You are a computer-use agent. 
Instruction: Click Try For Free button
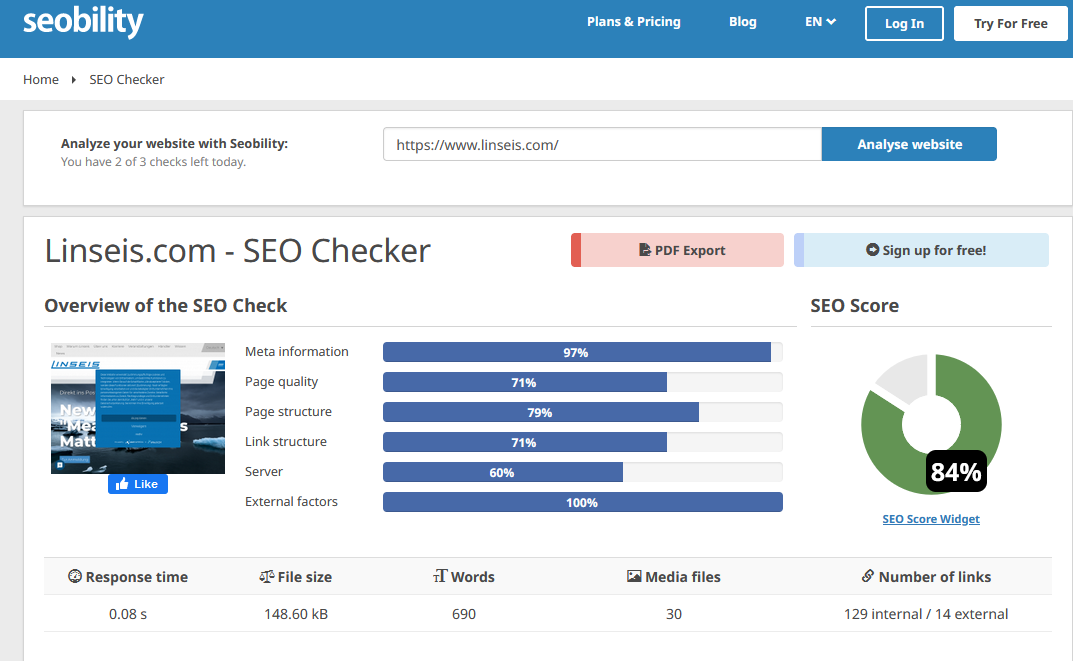(1011, 23)
